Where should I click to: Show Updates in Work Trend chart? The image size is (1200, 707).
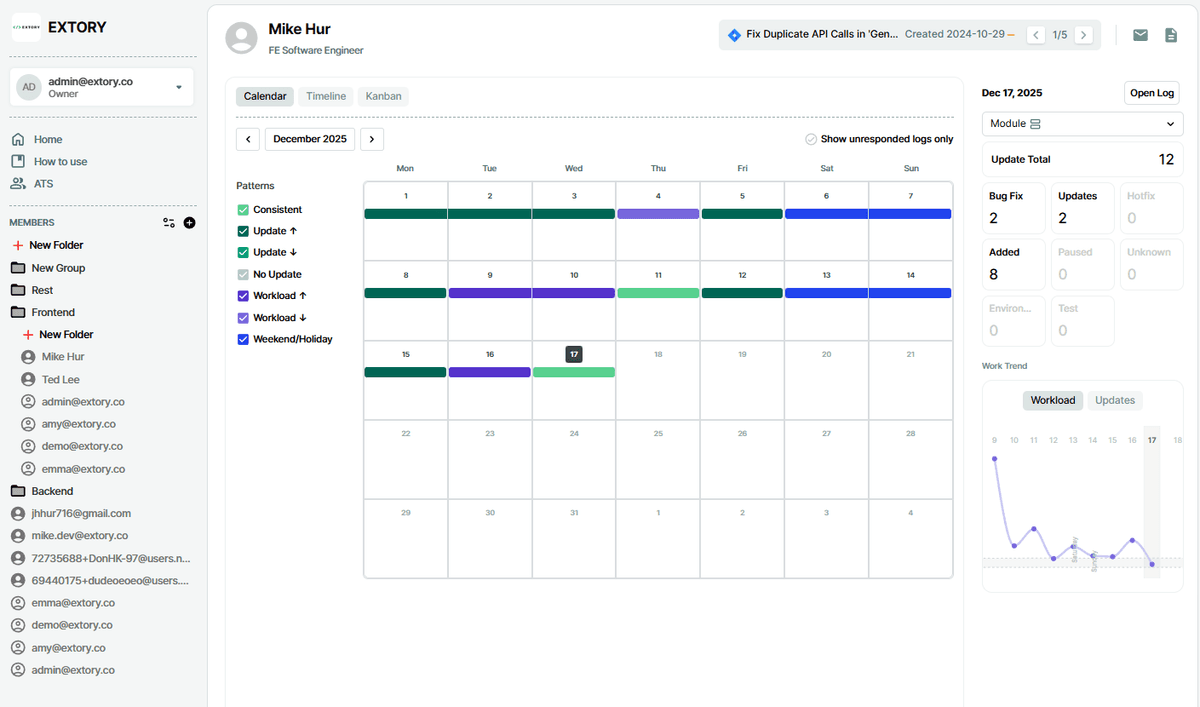[x=1114, y=400]
